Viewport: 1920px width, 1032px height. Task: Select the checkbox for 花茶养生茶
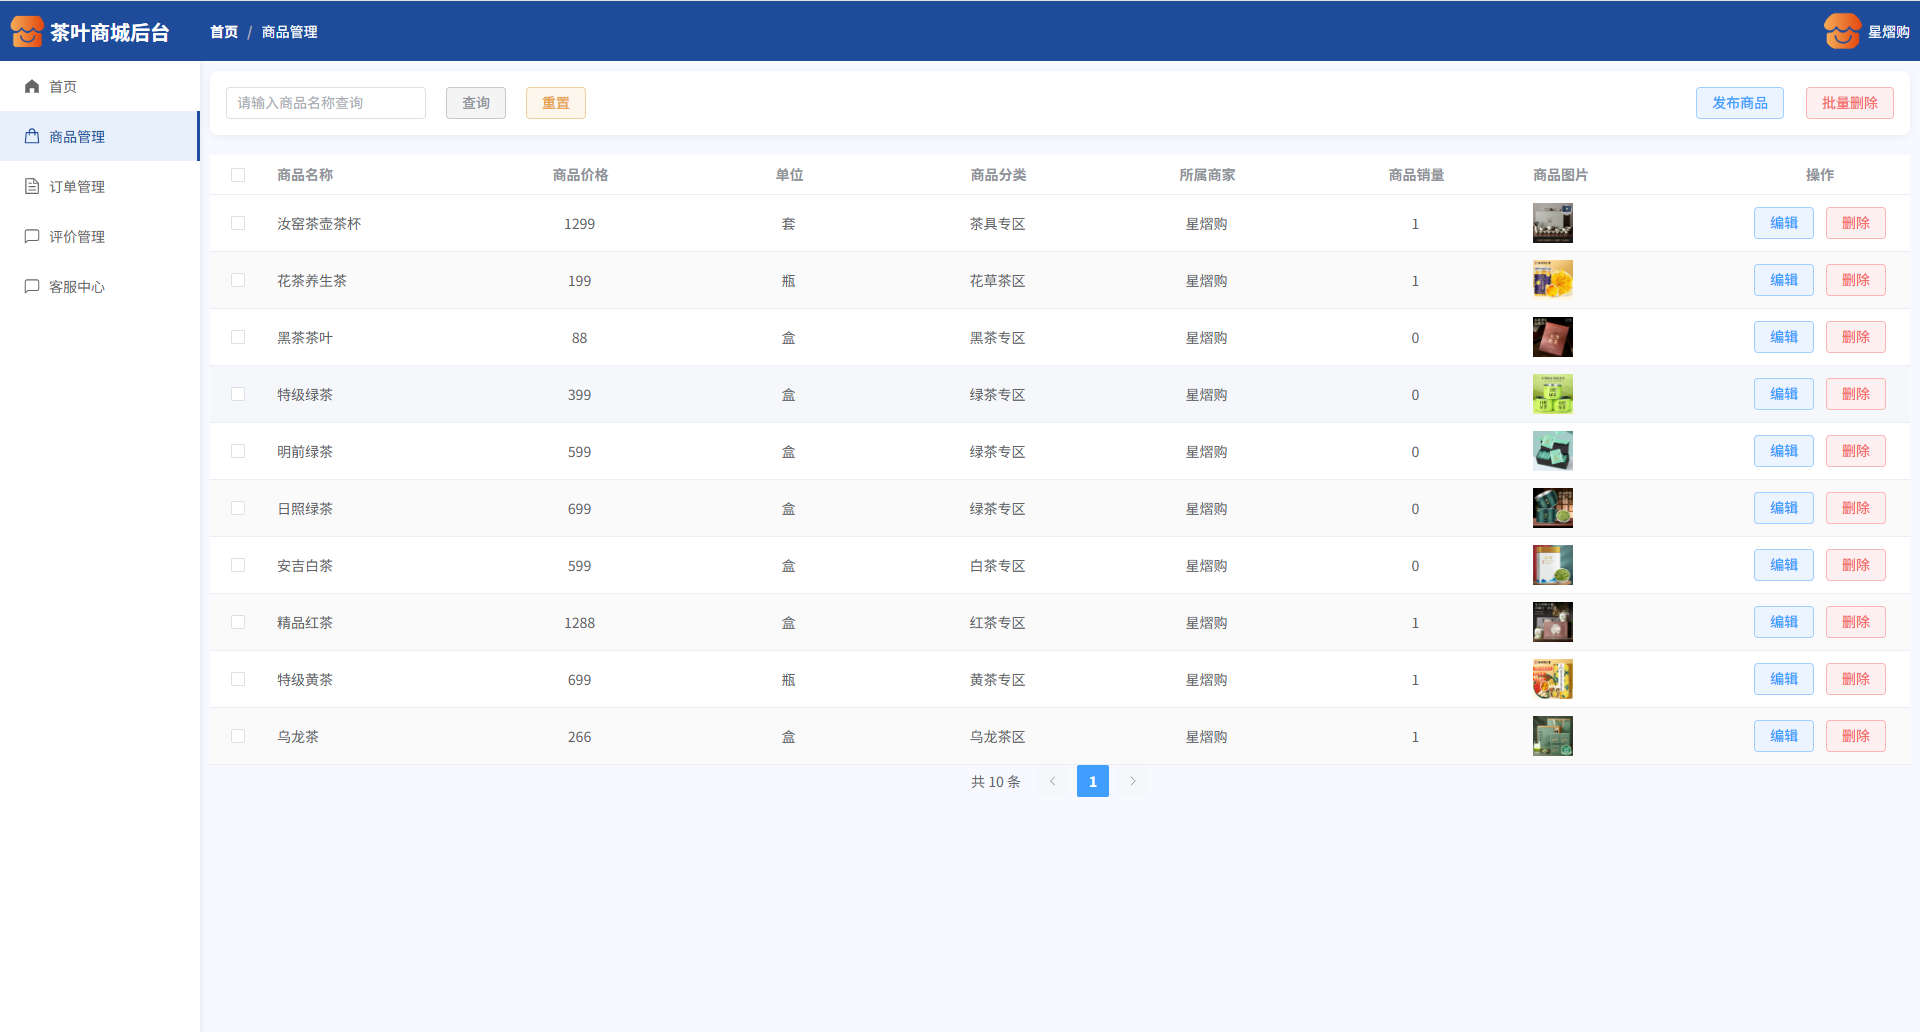(x=238, y=281)
